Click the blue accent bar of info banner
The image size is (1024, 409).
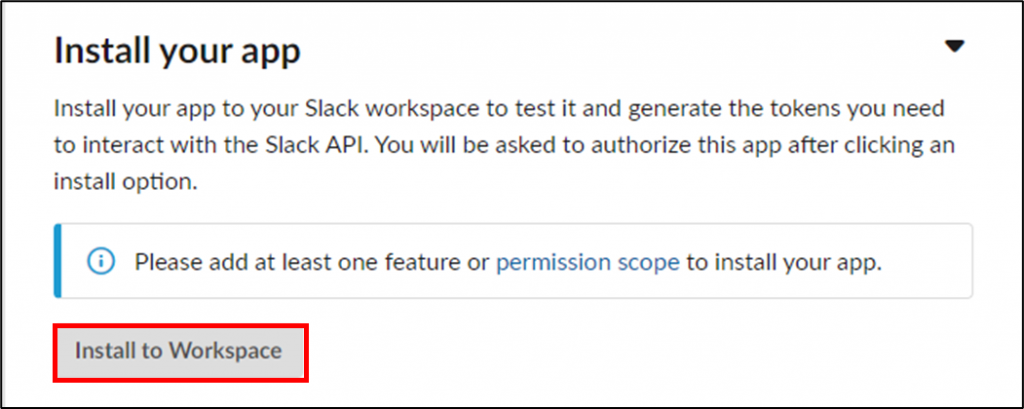pos(57,261)
